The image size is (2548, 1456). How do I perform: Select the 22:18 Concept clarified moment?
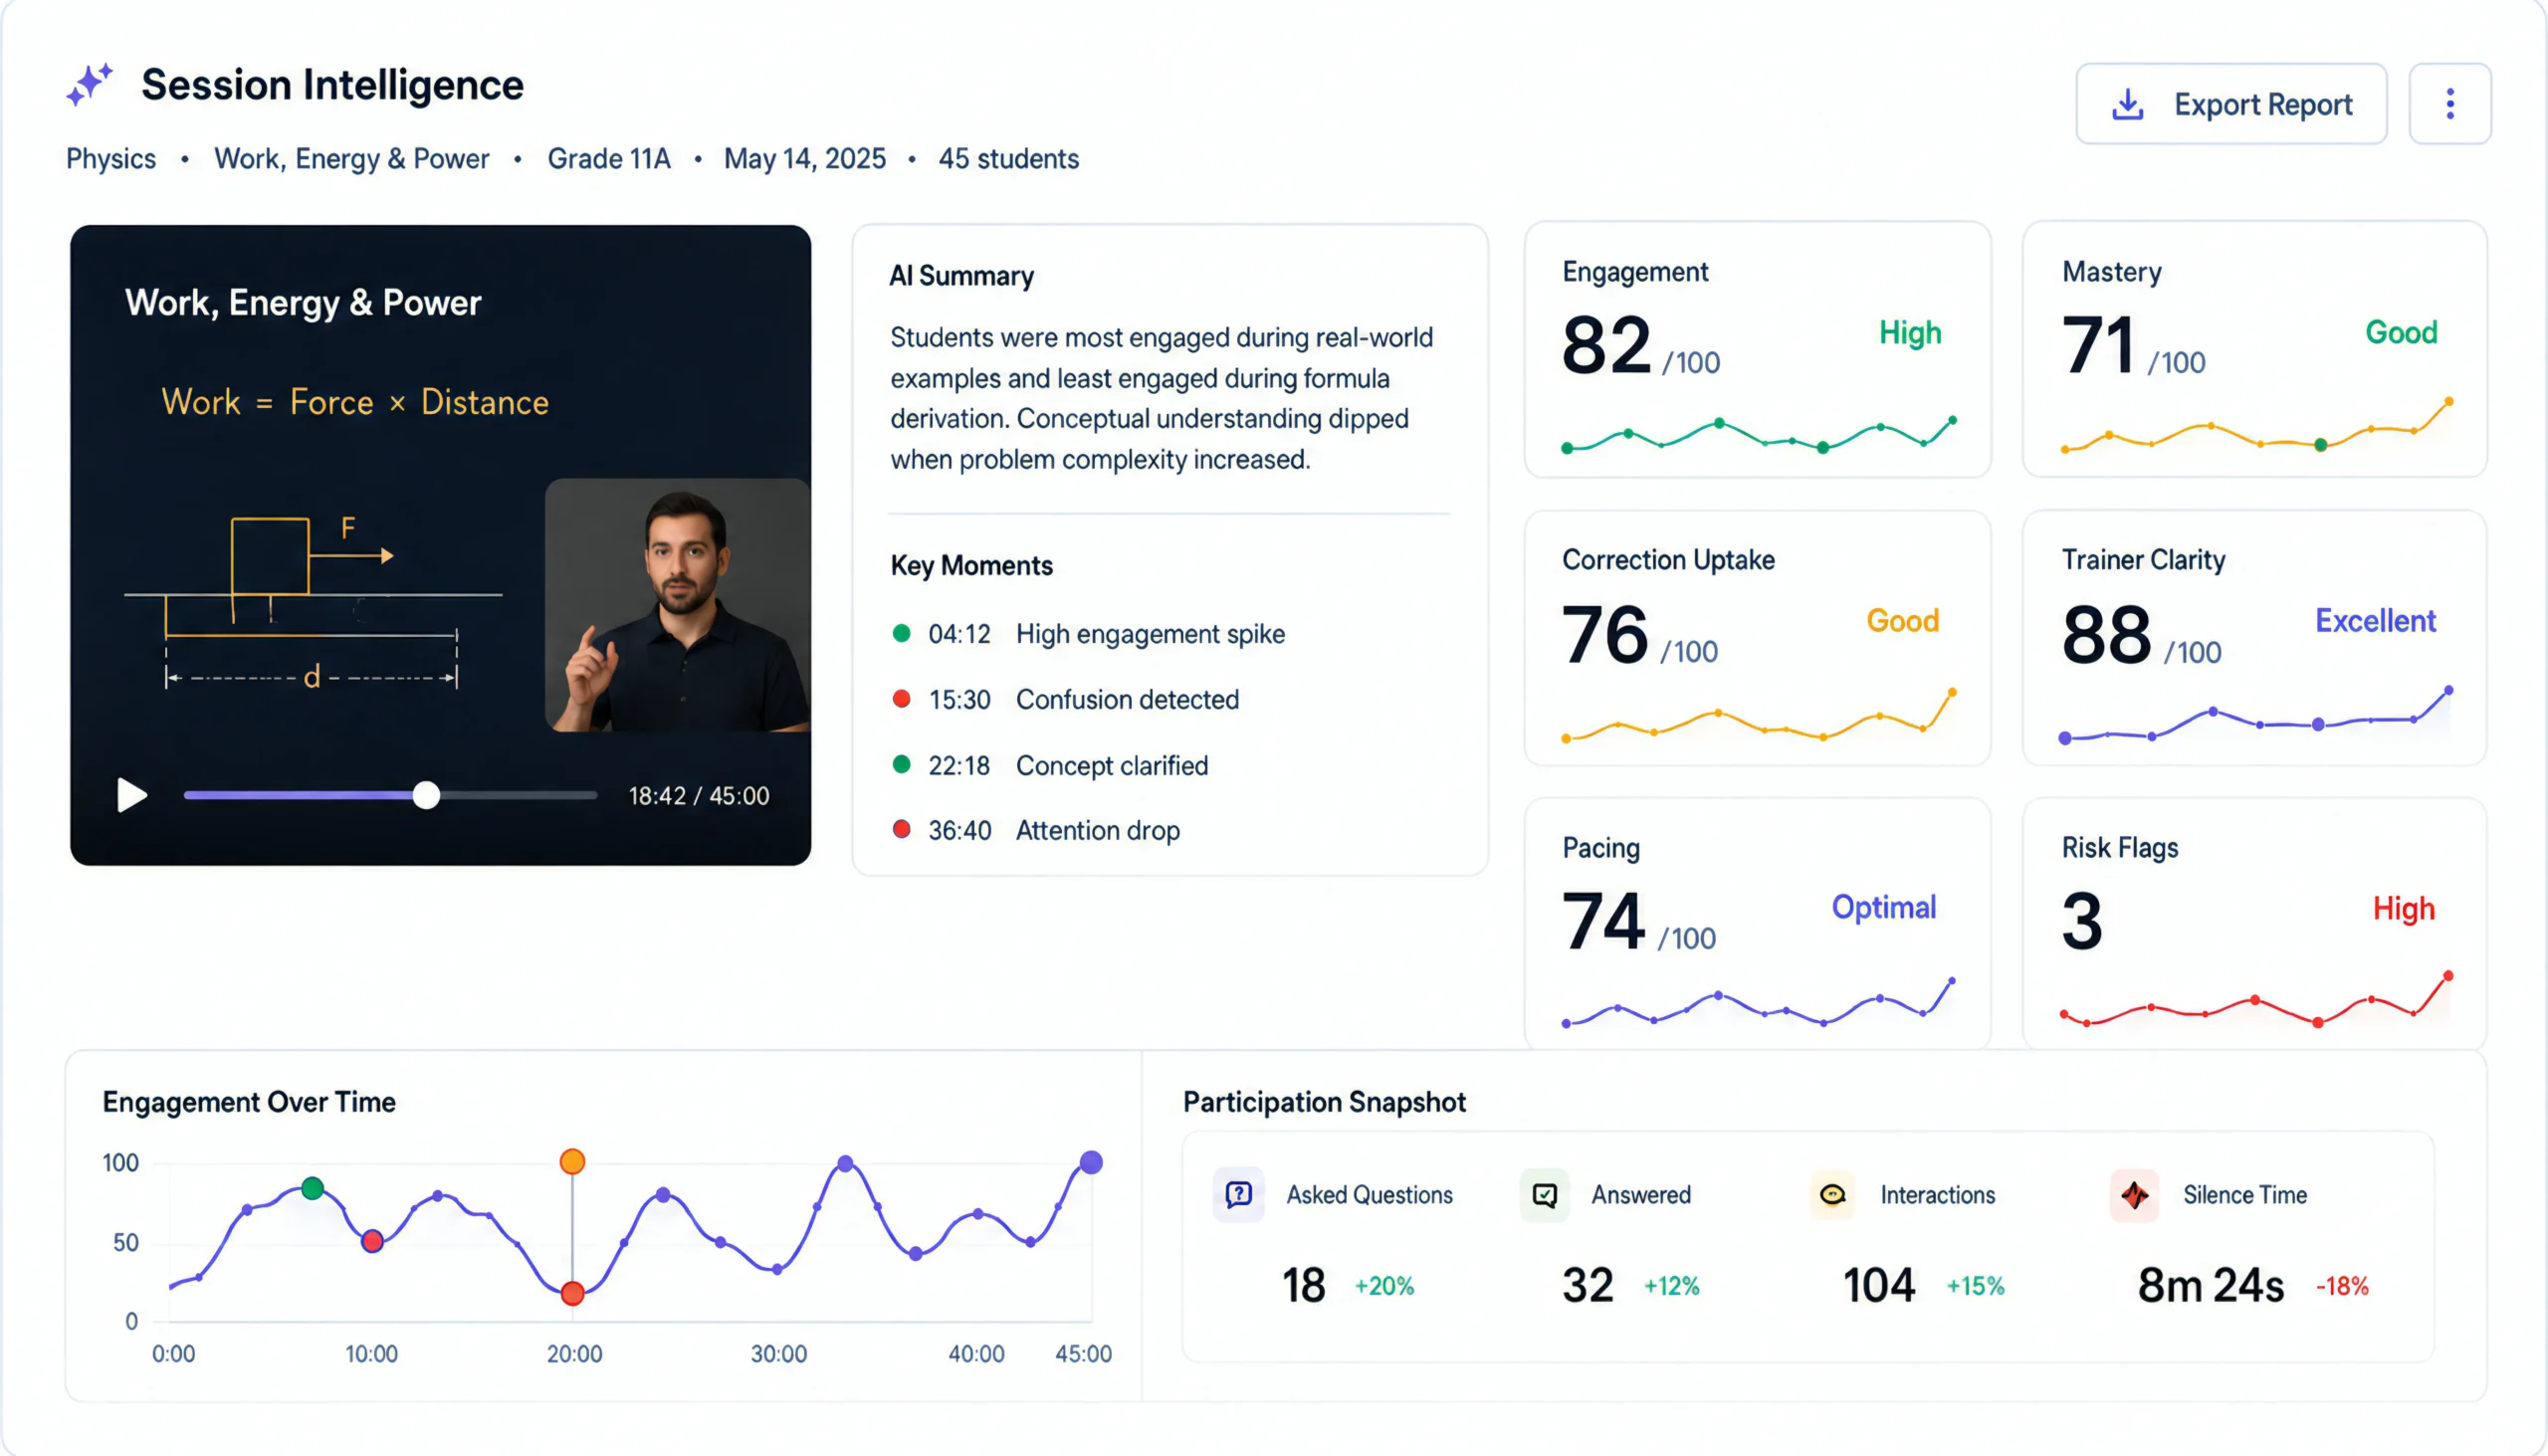click(1050, 765)
